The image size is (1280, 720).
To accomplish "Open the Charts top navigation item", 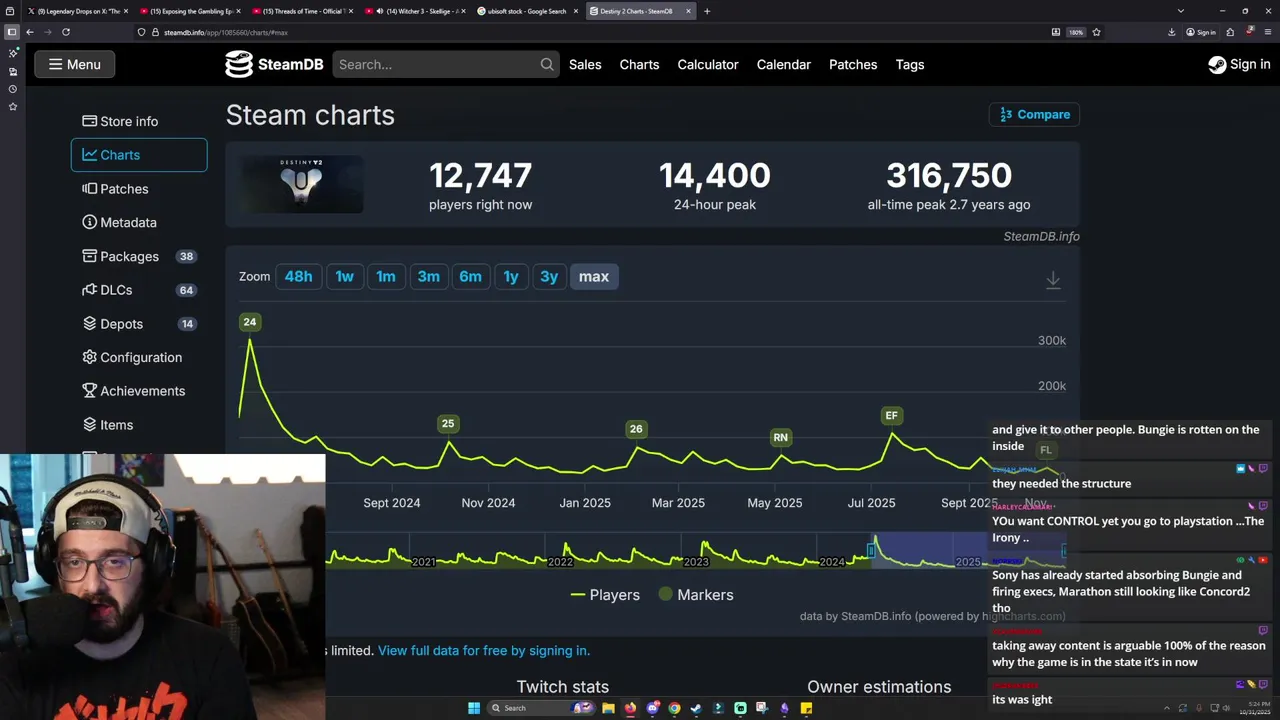I will pos(639,64).
